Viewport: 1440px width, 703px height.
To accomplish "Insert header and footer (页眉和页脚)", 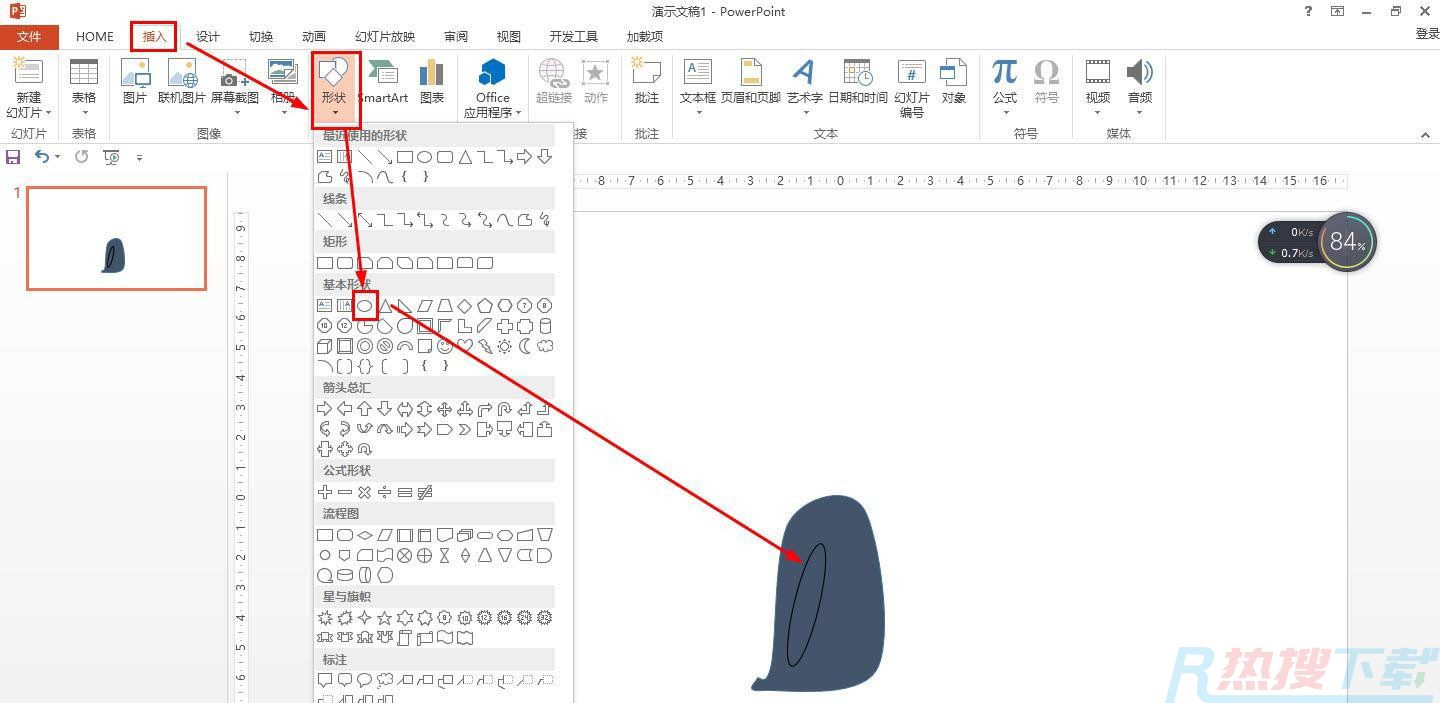I will (750, 82).
